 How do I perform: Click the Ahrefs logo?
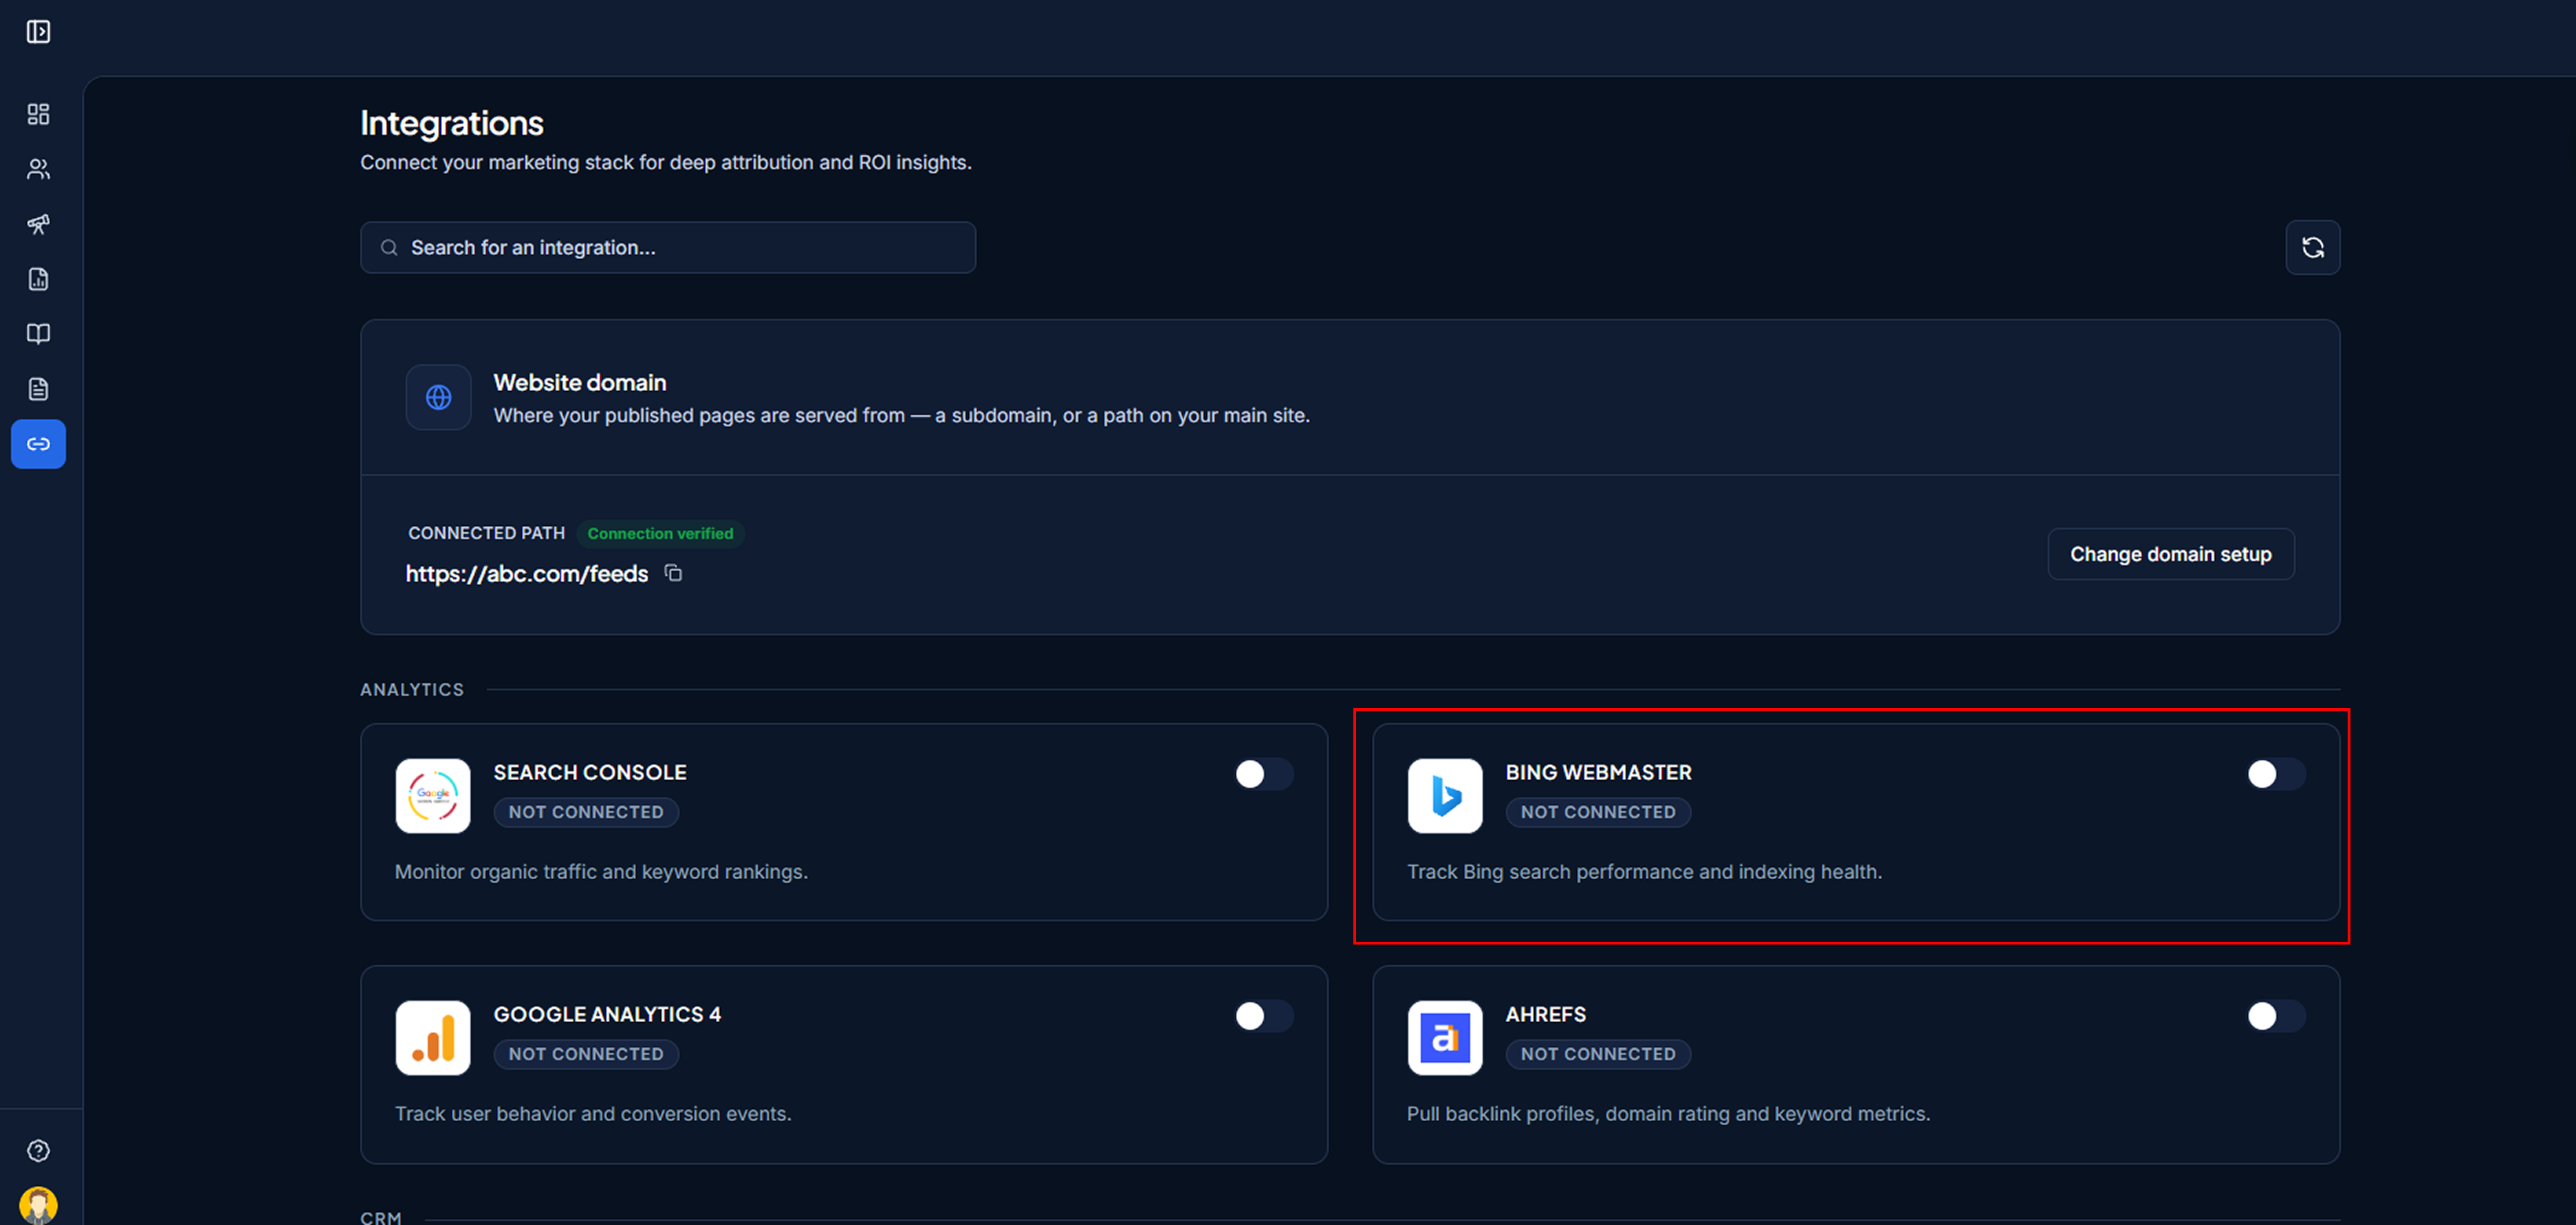pos(1445,1038)
